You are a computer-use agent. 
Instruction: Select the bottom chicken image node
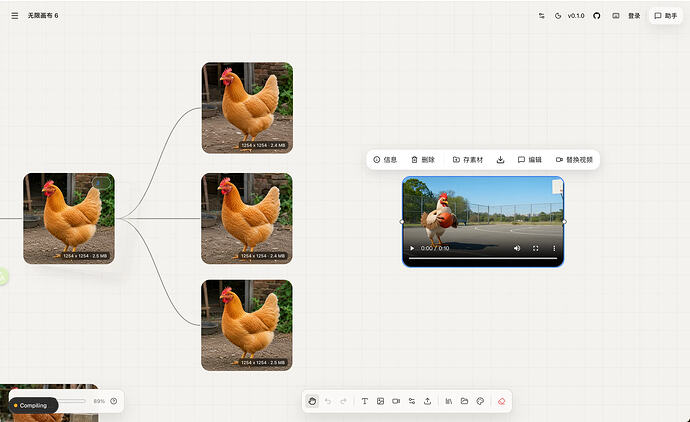point(247,325)
